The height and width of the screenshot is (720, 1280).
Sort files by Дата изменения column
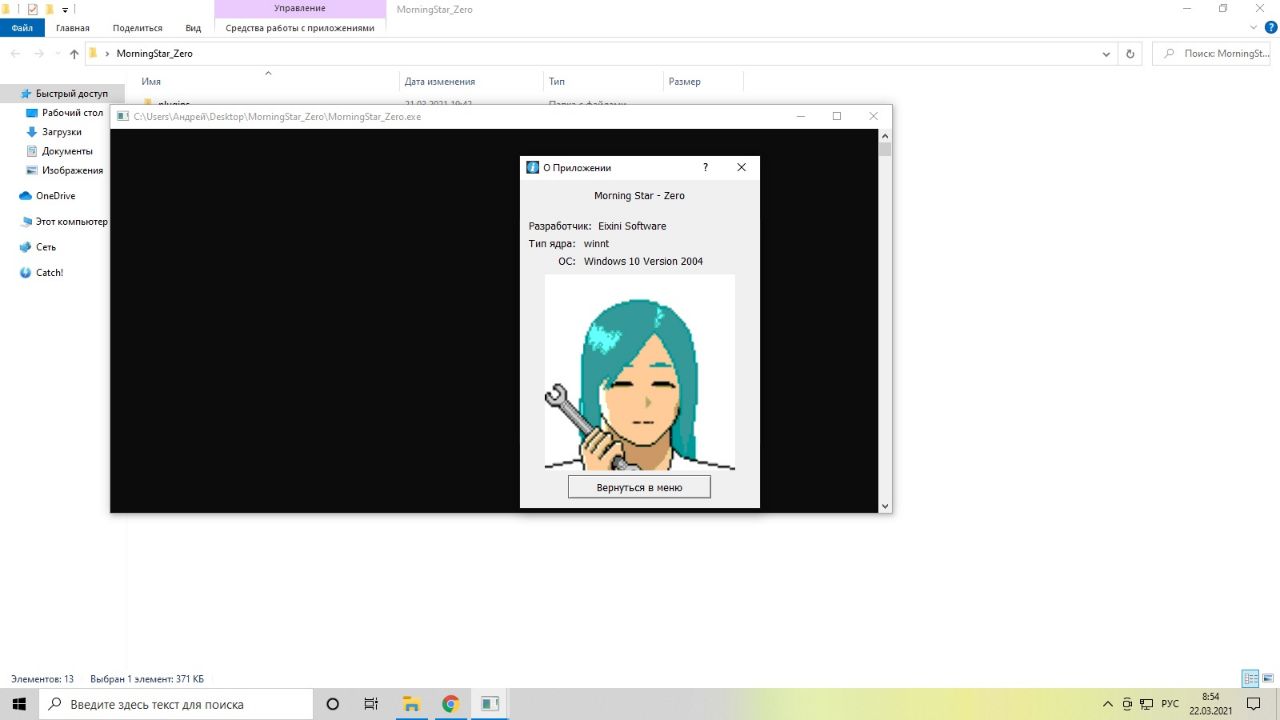tap(440, 81)
